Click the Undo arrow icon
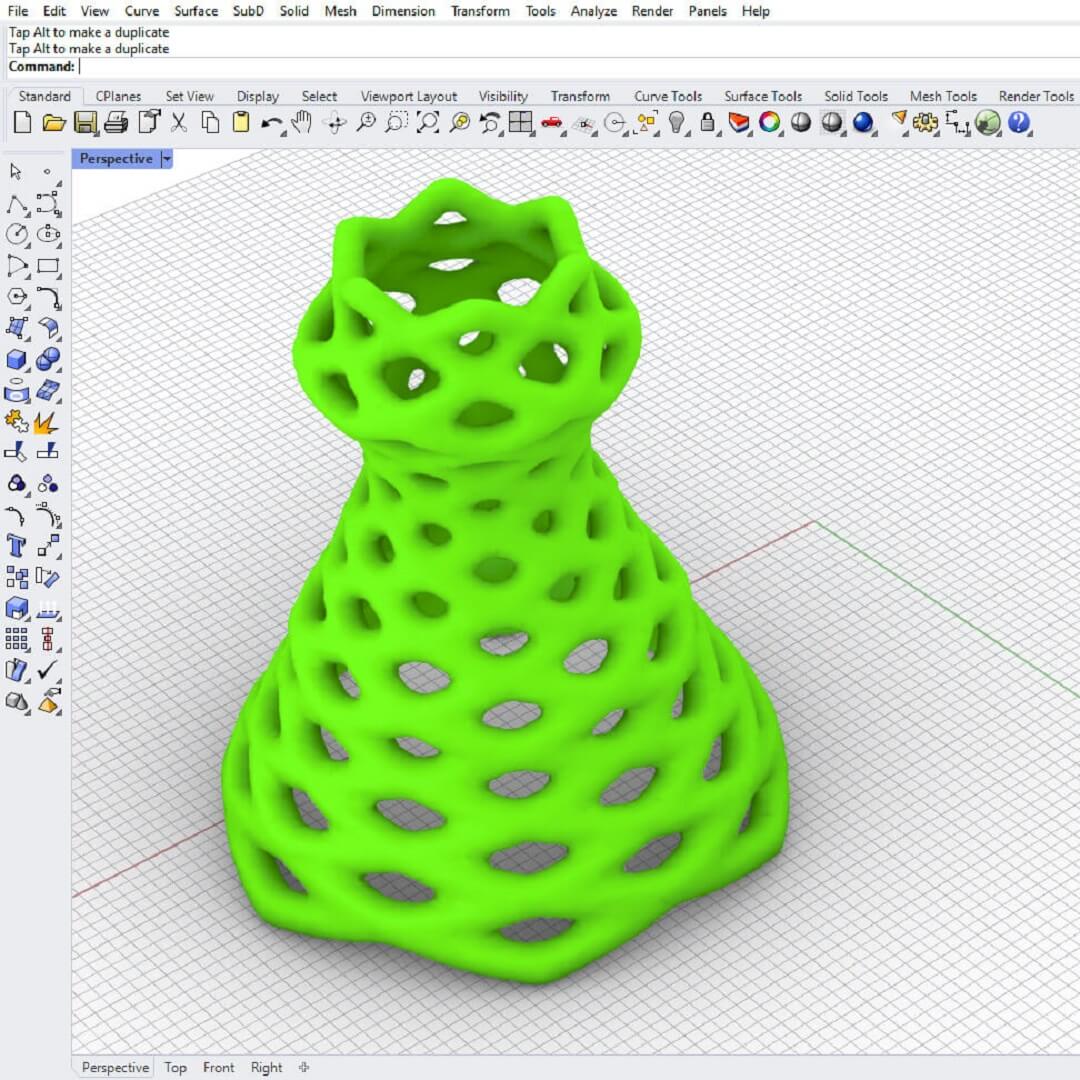Viewport: 1080px width, 1080px height. click(271, 125)
